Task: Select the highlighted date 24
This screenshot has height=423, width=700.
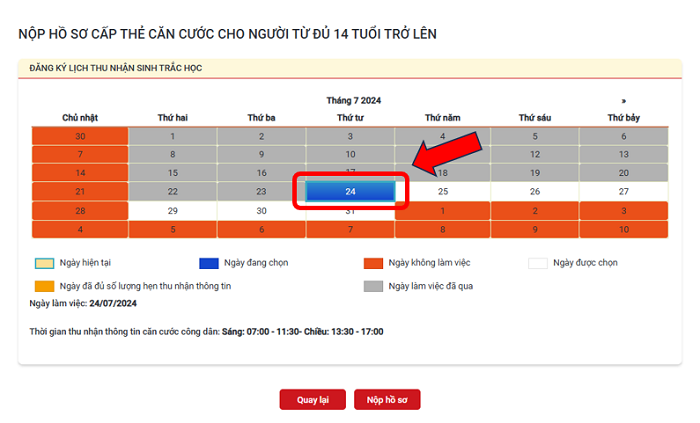Action: click(x=350, y=191)
